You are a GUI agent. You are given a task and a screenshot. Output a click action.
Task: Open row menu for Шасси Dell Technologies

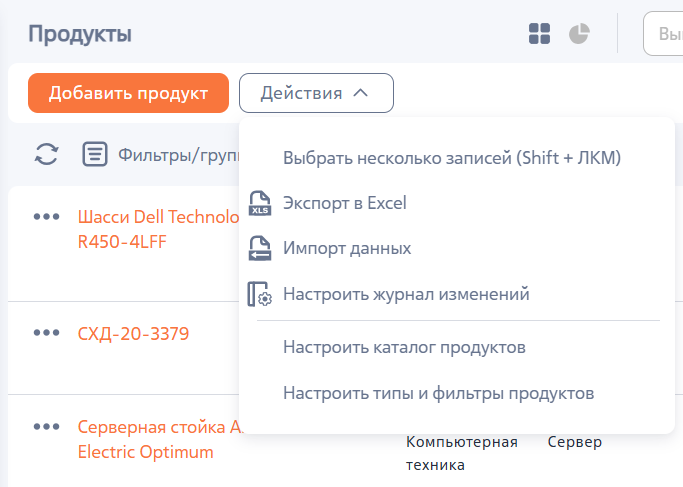point(47,216)
